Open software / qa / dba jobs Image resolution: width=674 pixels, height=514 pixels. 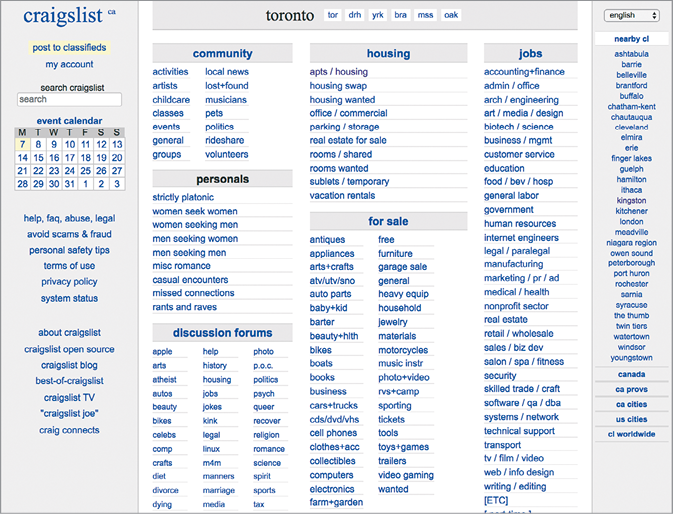click(x=522, y=403)
